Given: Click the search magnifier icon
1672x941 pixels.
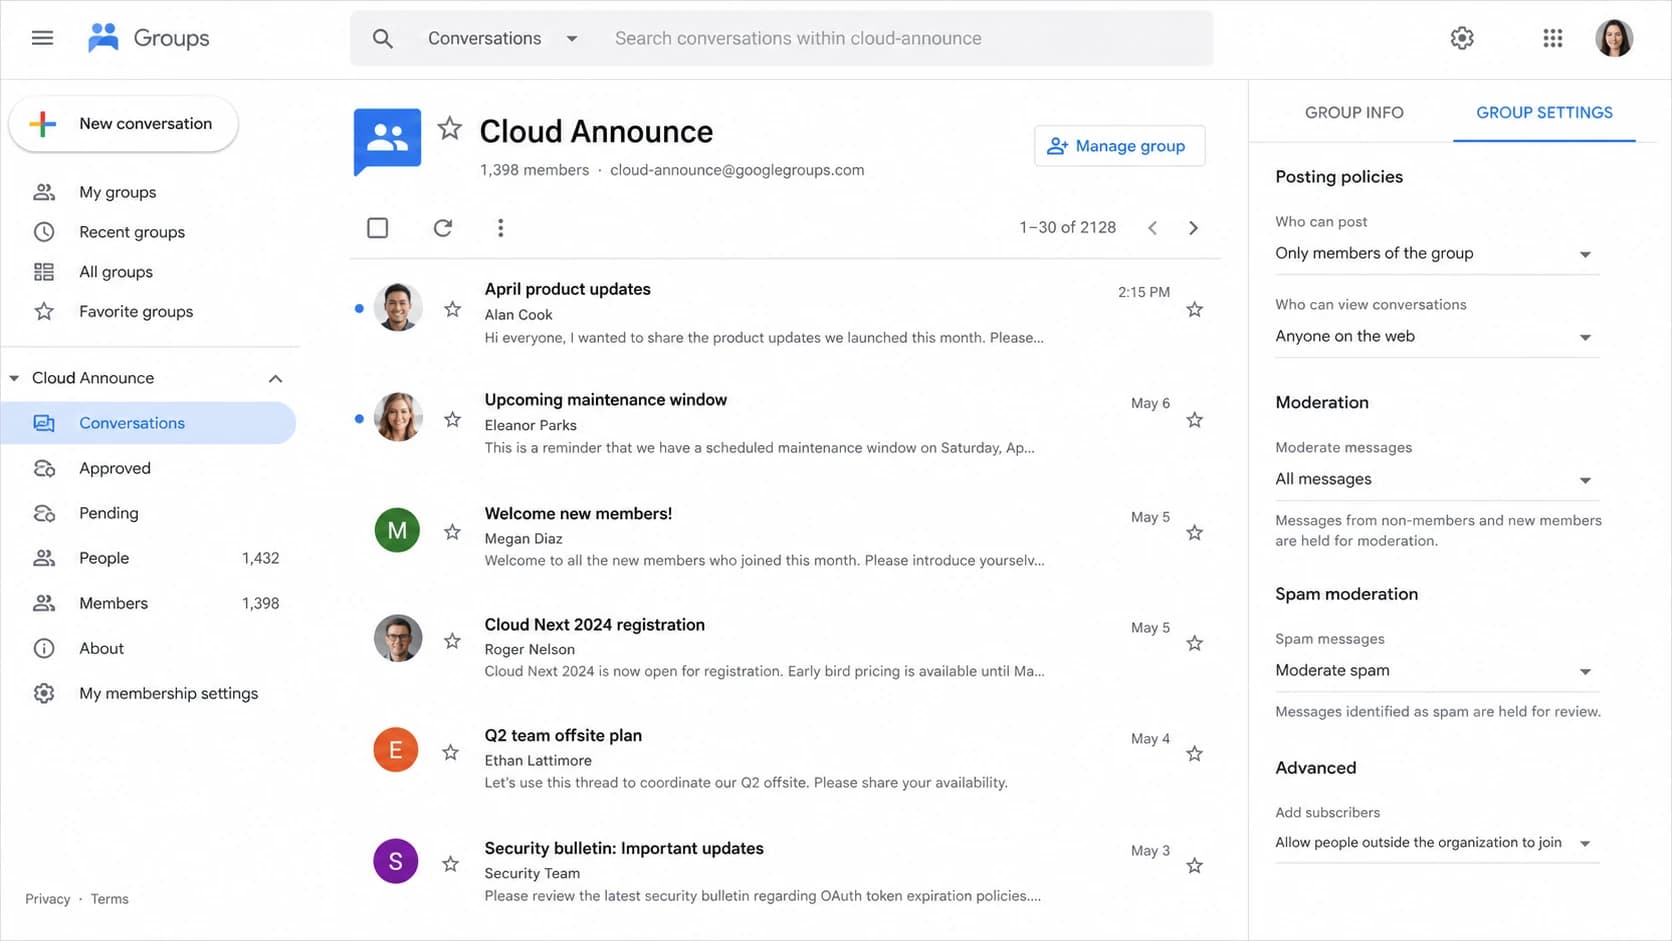Looking at the screenshot, I should [x=382, y=38].
